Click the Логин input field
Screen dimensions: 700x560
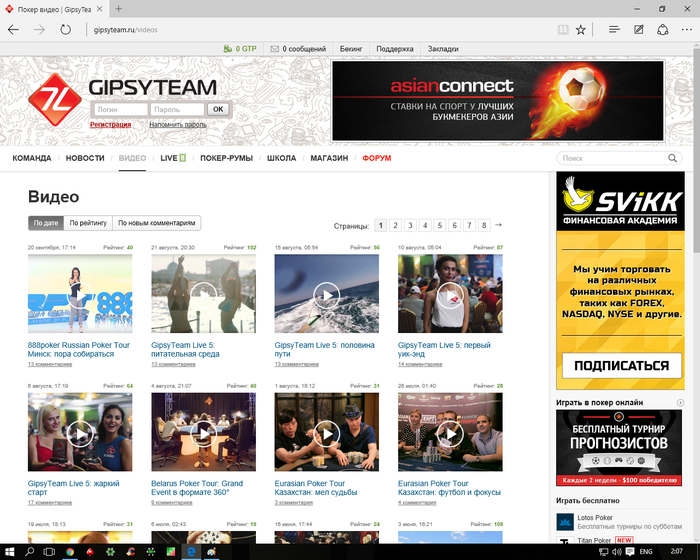click(x=120, y=109)
